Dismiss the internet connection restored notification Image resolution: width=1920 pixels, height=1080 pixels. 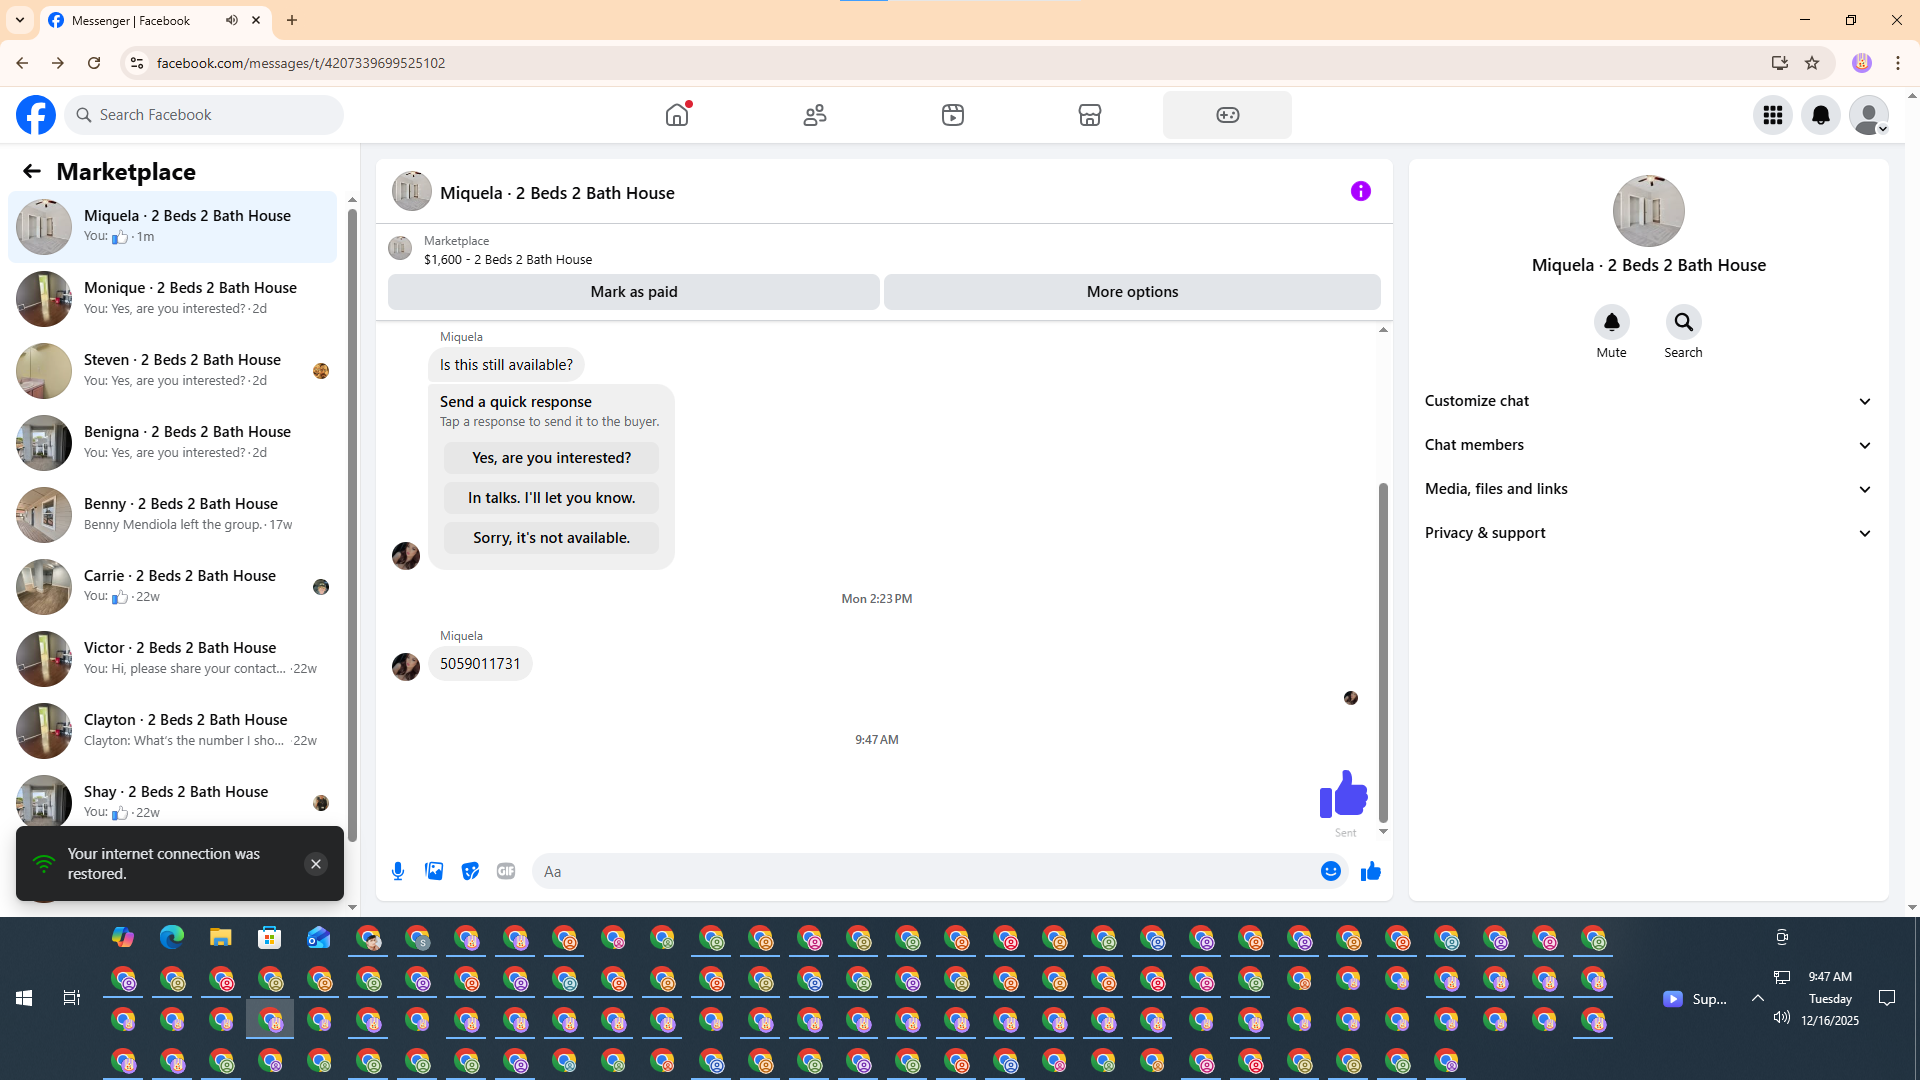(316, 864)
